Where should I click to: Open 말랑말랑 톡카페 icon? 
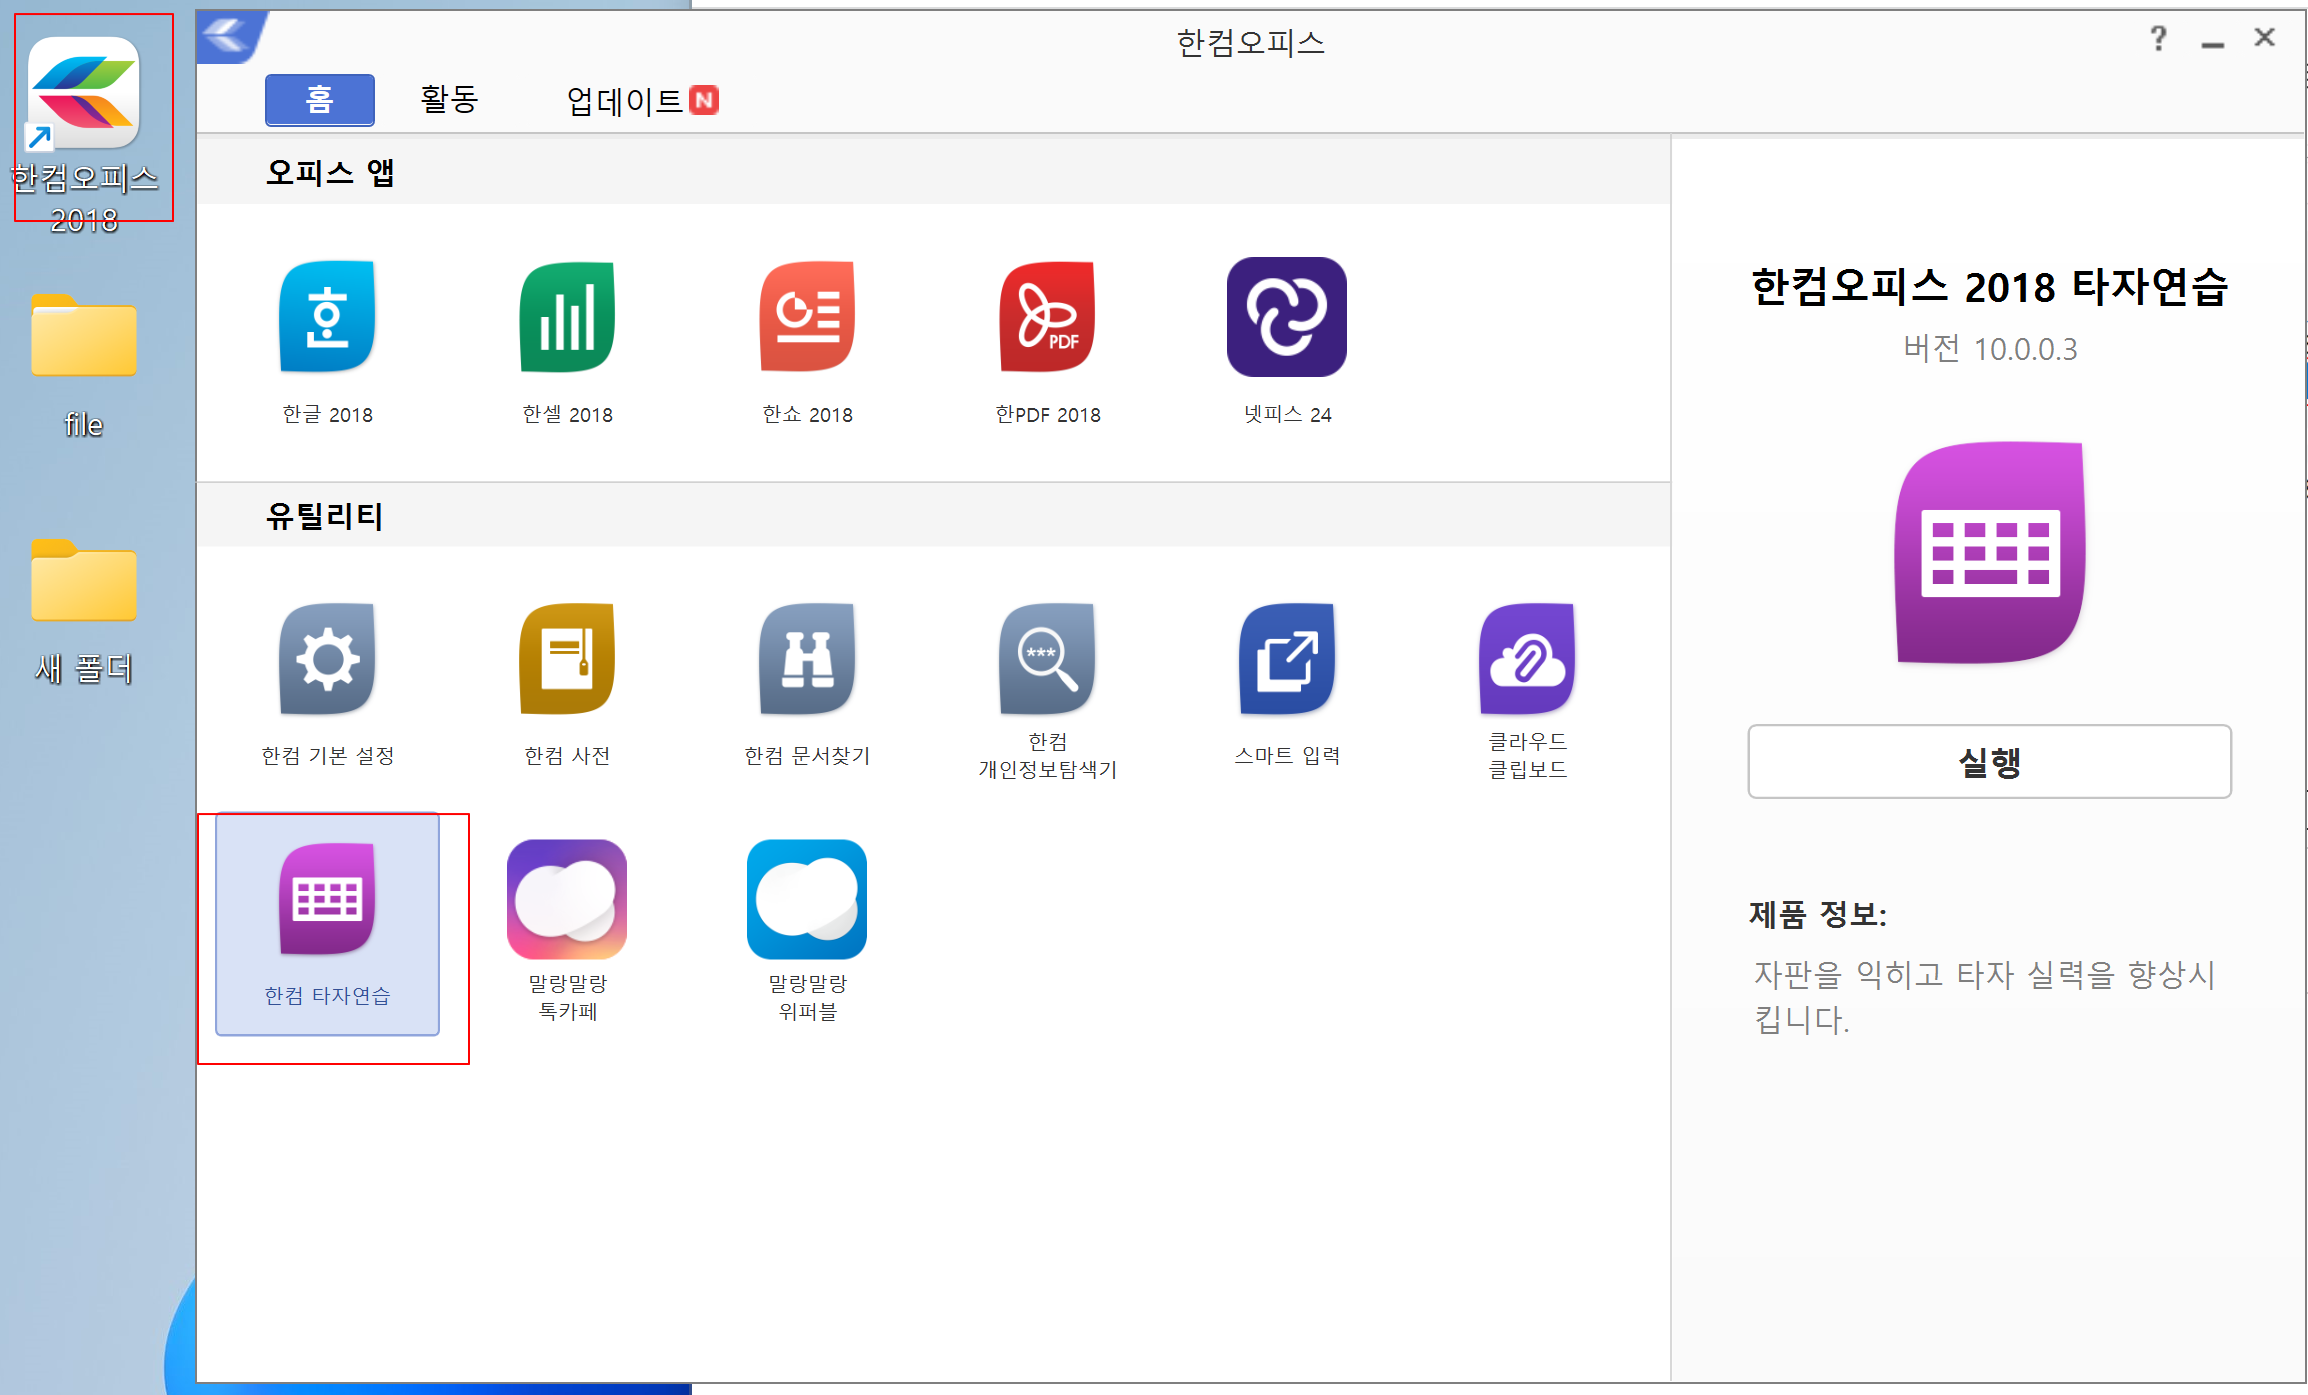click(567, 899)
